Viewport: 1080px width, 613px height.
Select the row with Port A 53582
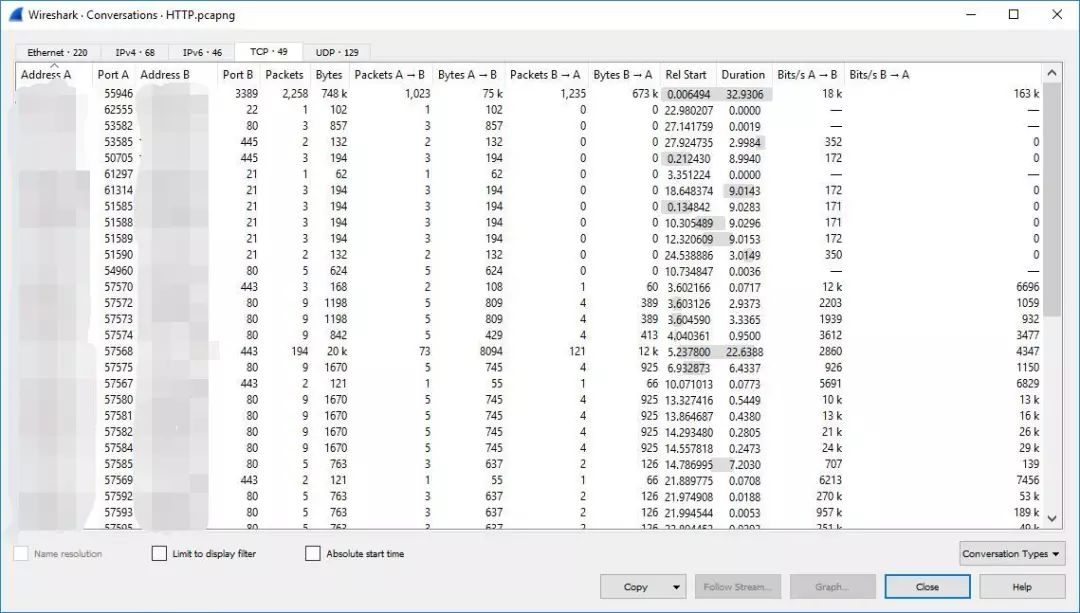tap(529, 126)
